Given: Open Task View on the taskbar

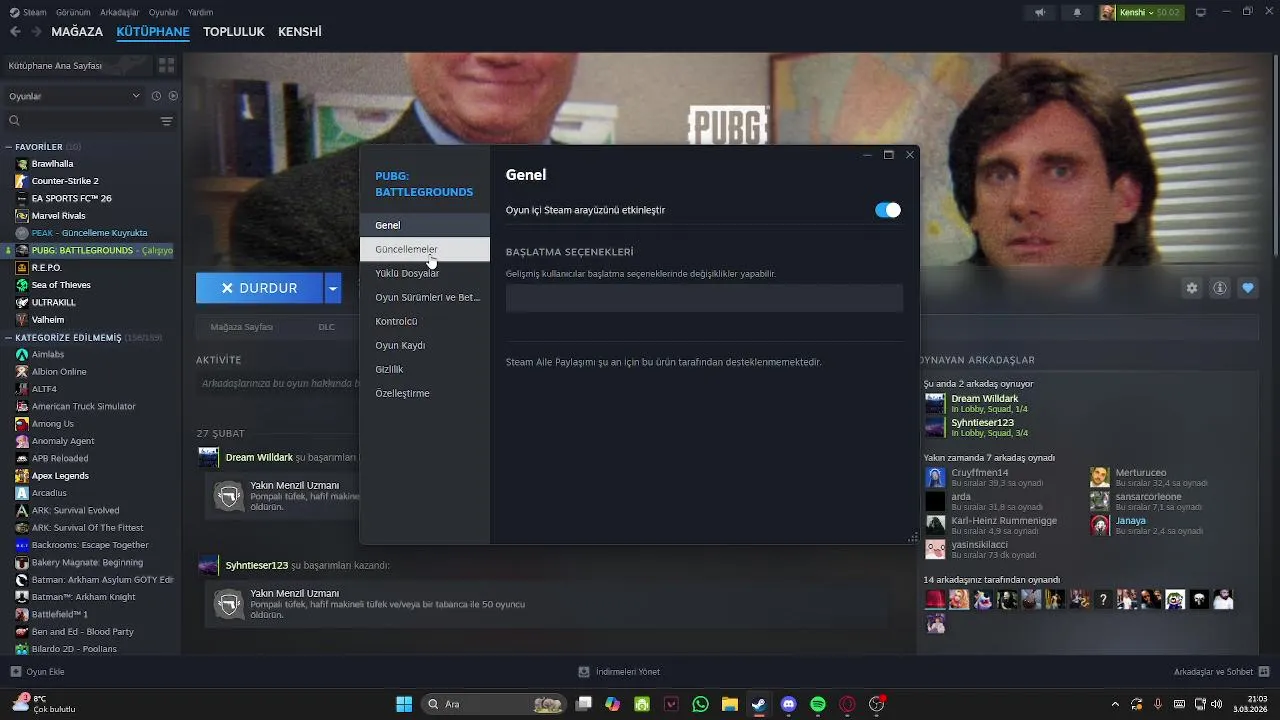Looking at the screenshot, I should pyautogui.click(x=584, y=704).
